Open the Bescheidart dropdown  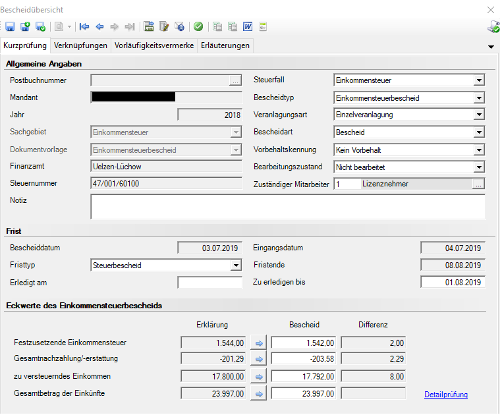point(479,132)
